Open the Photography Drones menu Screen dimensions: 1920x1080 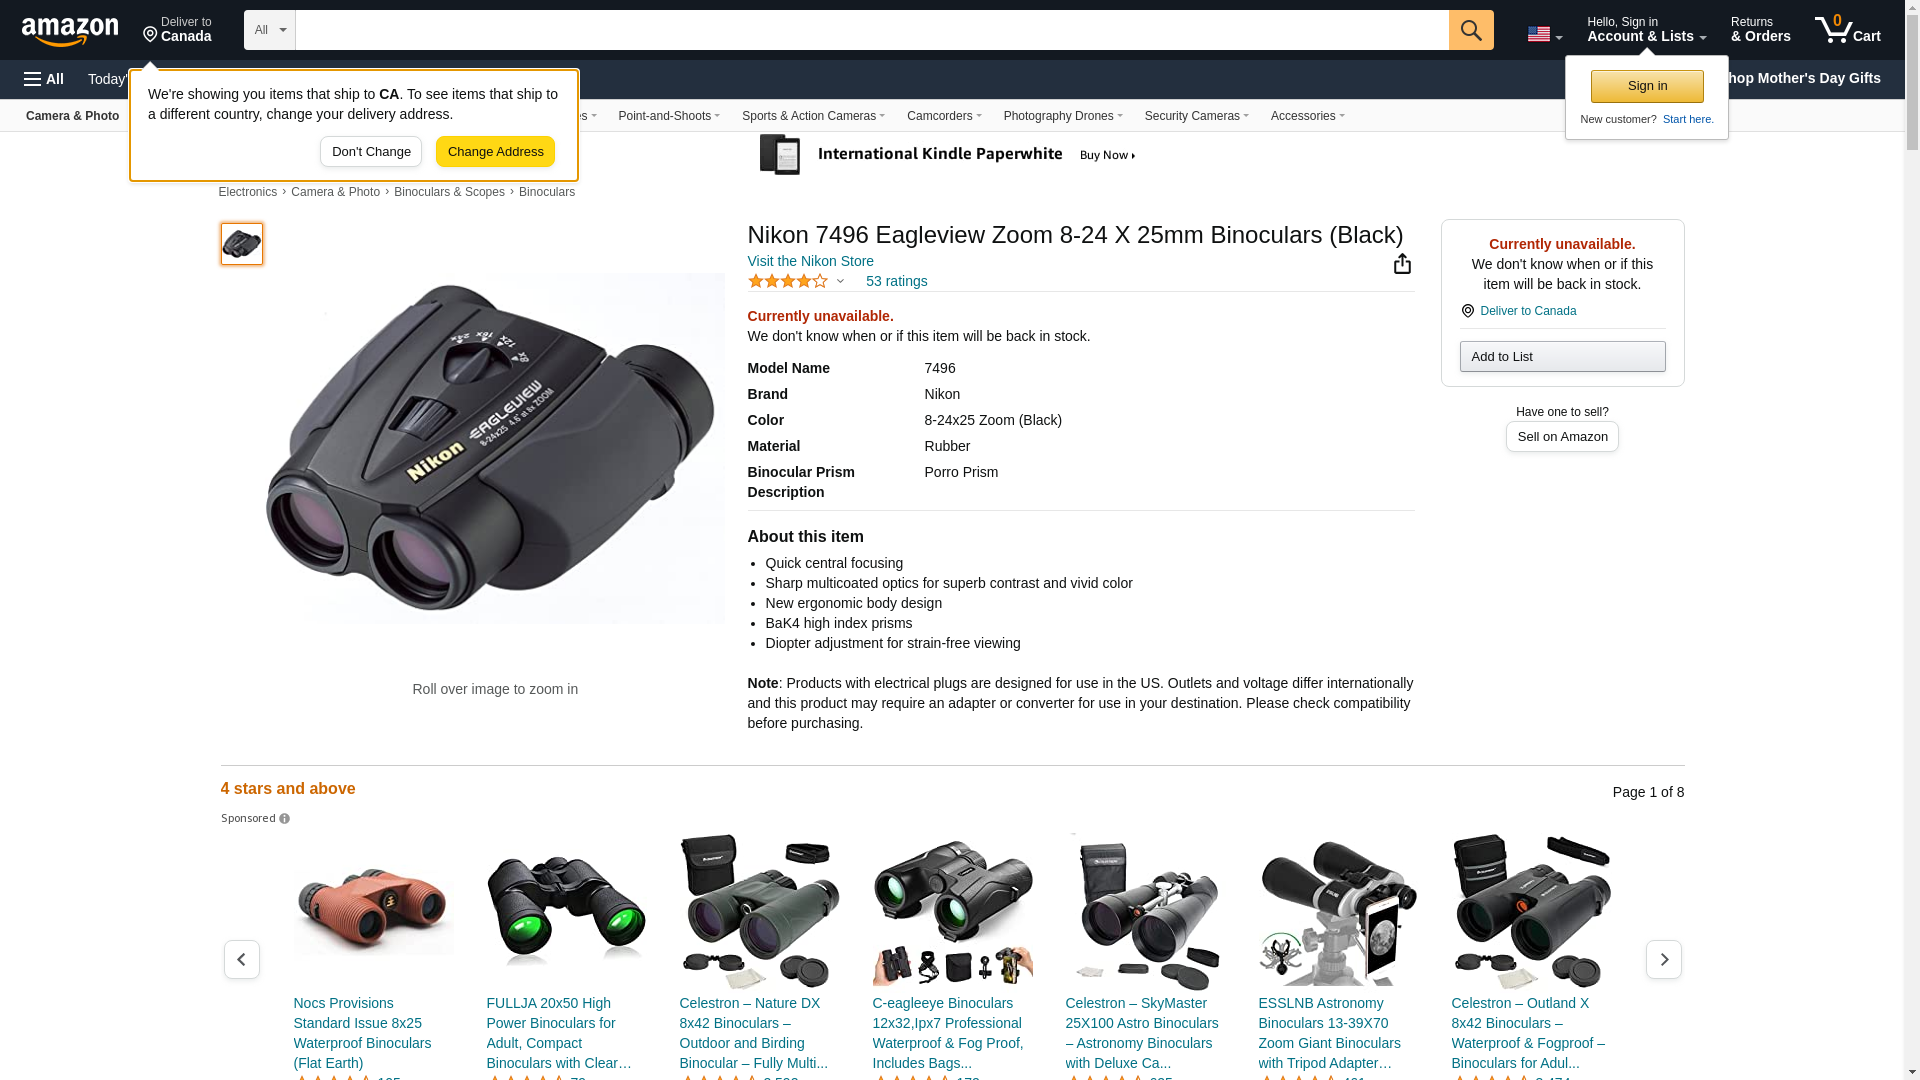click(x=1062, y=116)
